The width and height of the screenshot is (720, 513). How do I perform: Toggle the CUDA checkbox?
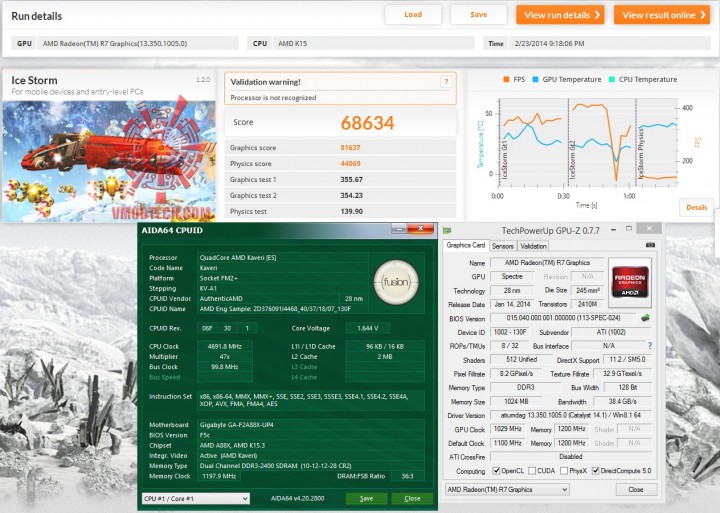532,471
